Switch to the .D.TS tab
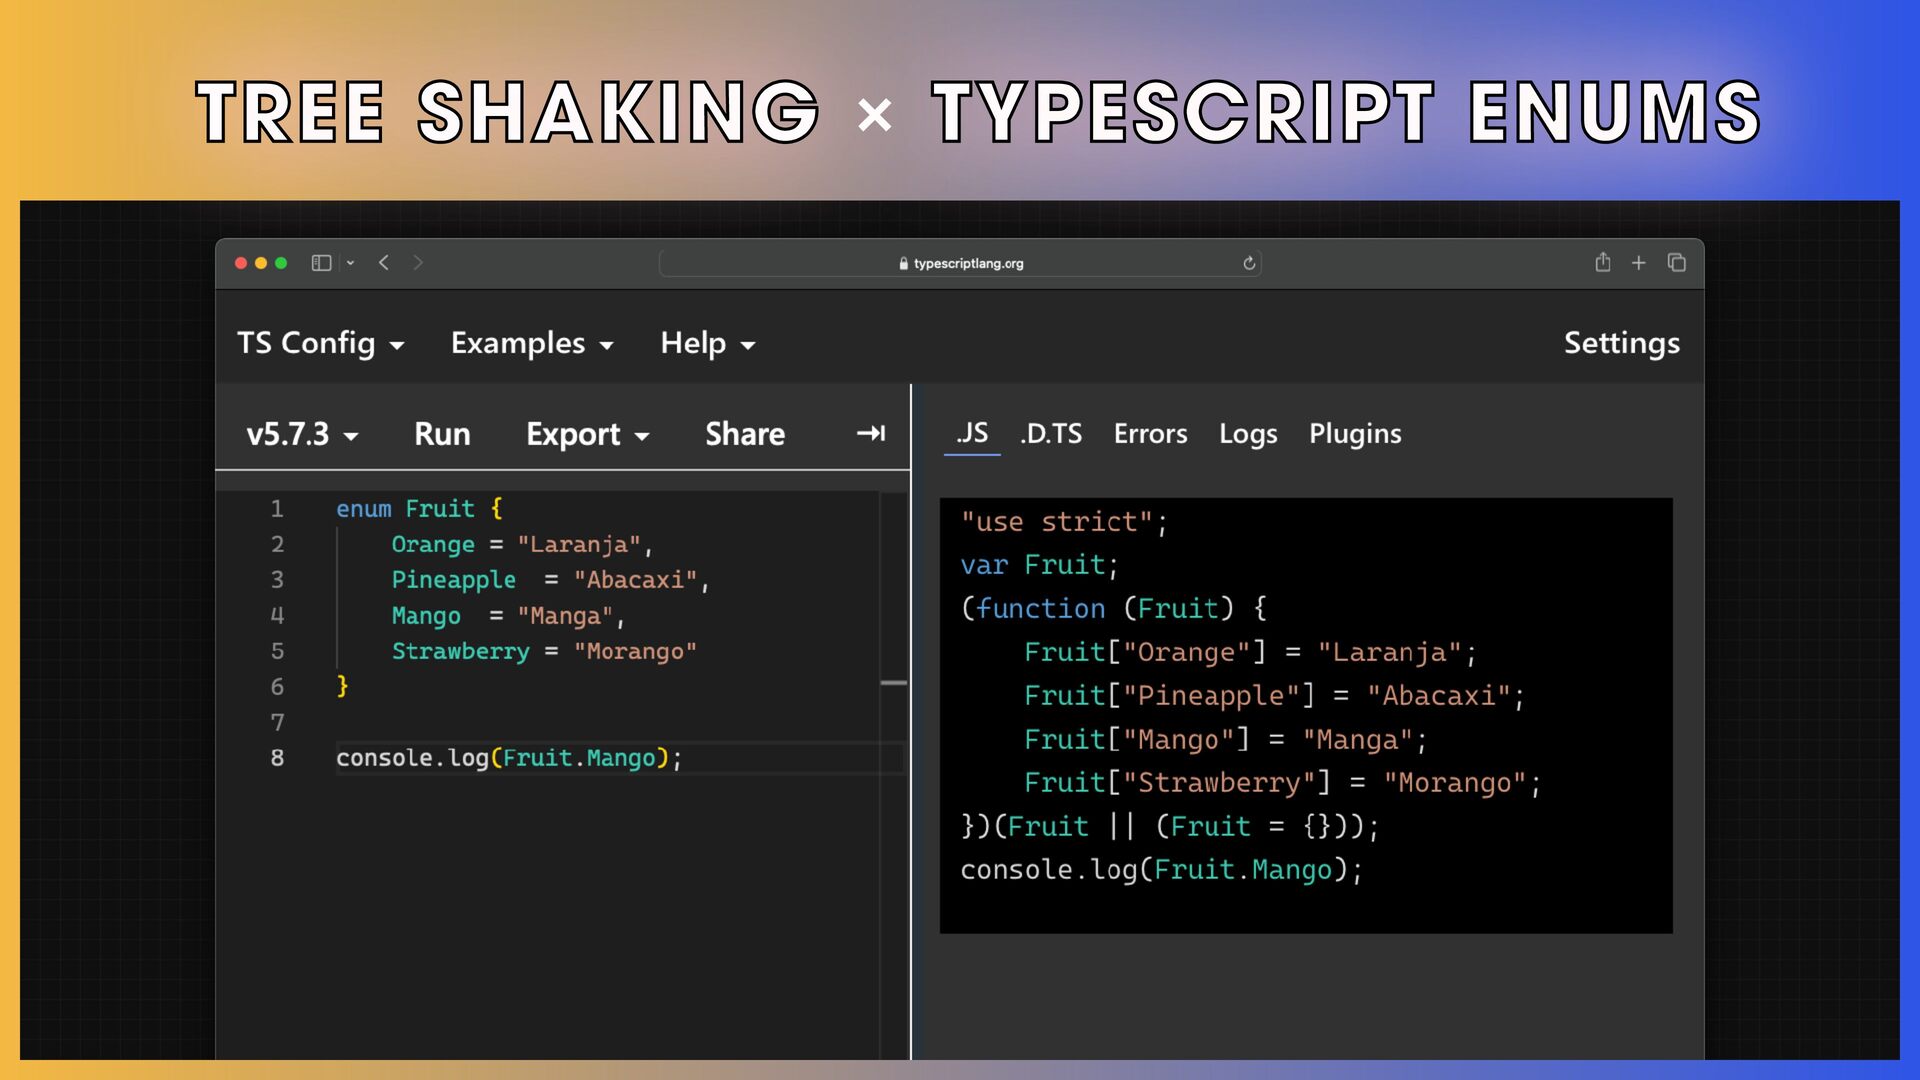1920x1080 pixels. tap(1051, 433)
